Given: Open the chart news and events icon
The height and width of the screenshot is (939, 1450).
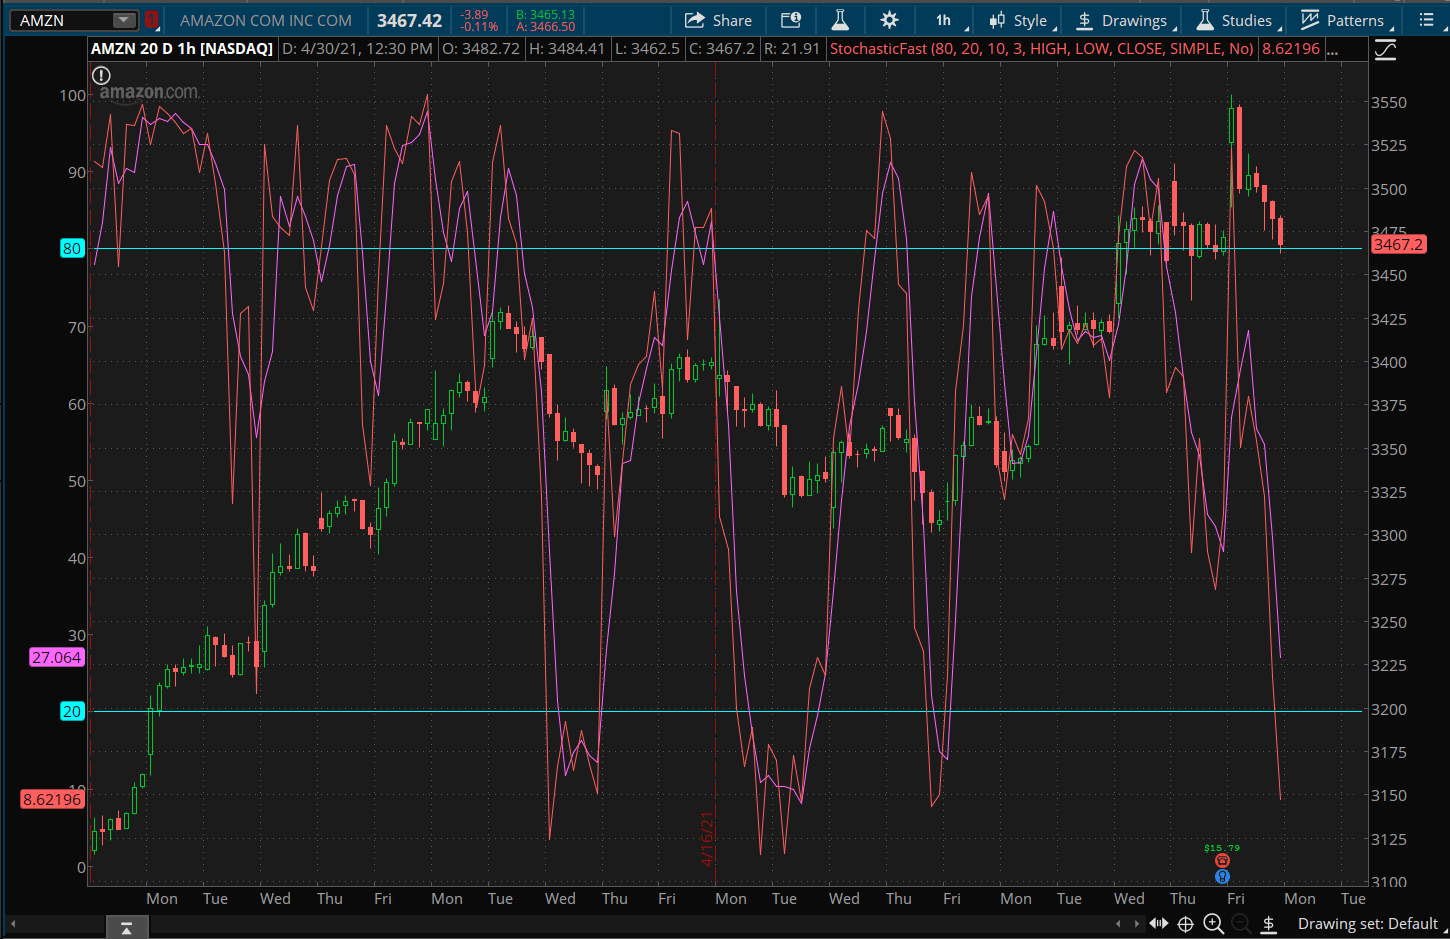Looking at the screenshot, I should (790, 20).
